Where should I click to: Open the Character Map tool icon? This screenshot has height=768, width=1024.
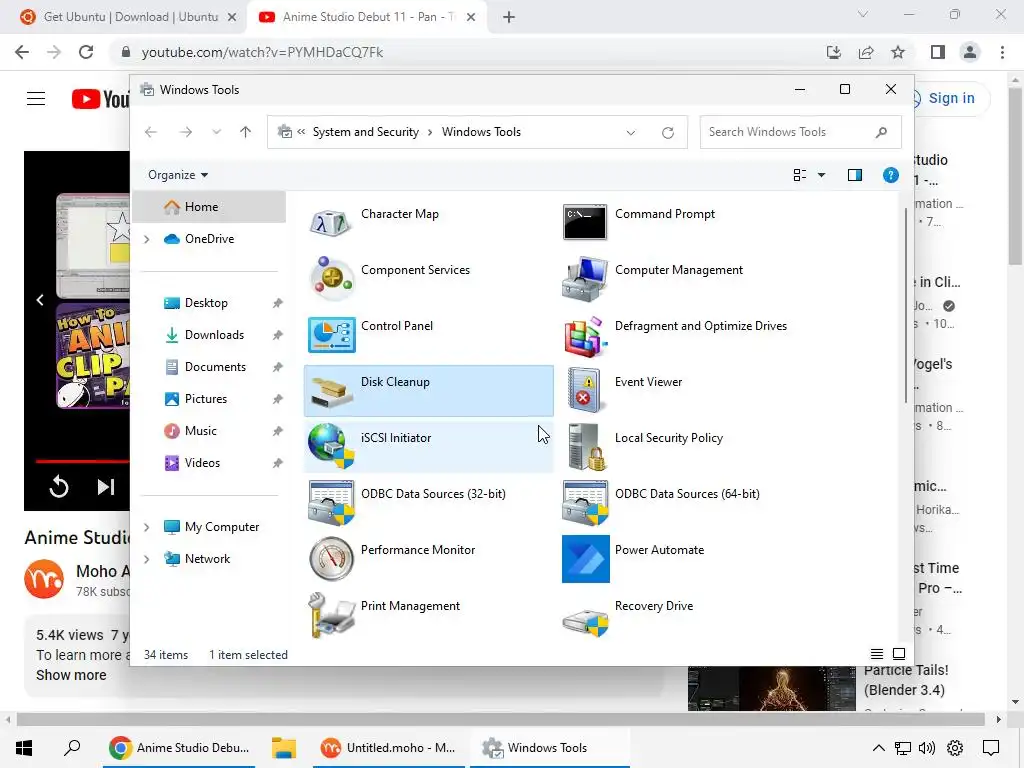pos(331,222)
